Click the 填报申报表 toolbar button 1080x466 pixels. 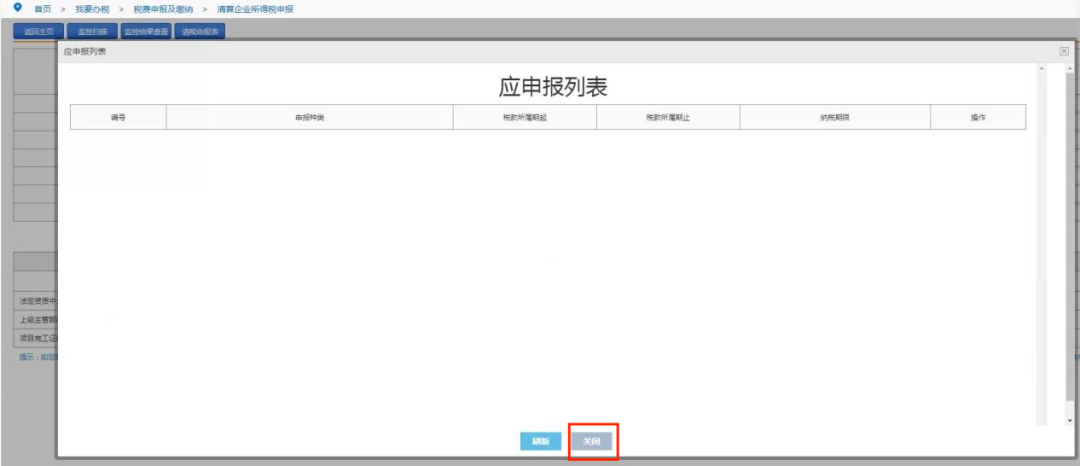pos(201,31)
